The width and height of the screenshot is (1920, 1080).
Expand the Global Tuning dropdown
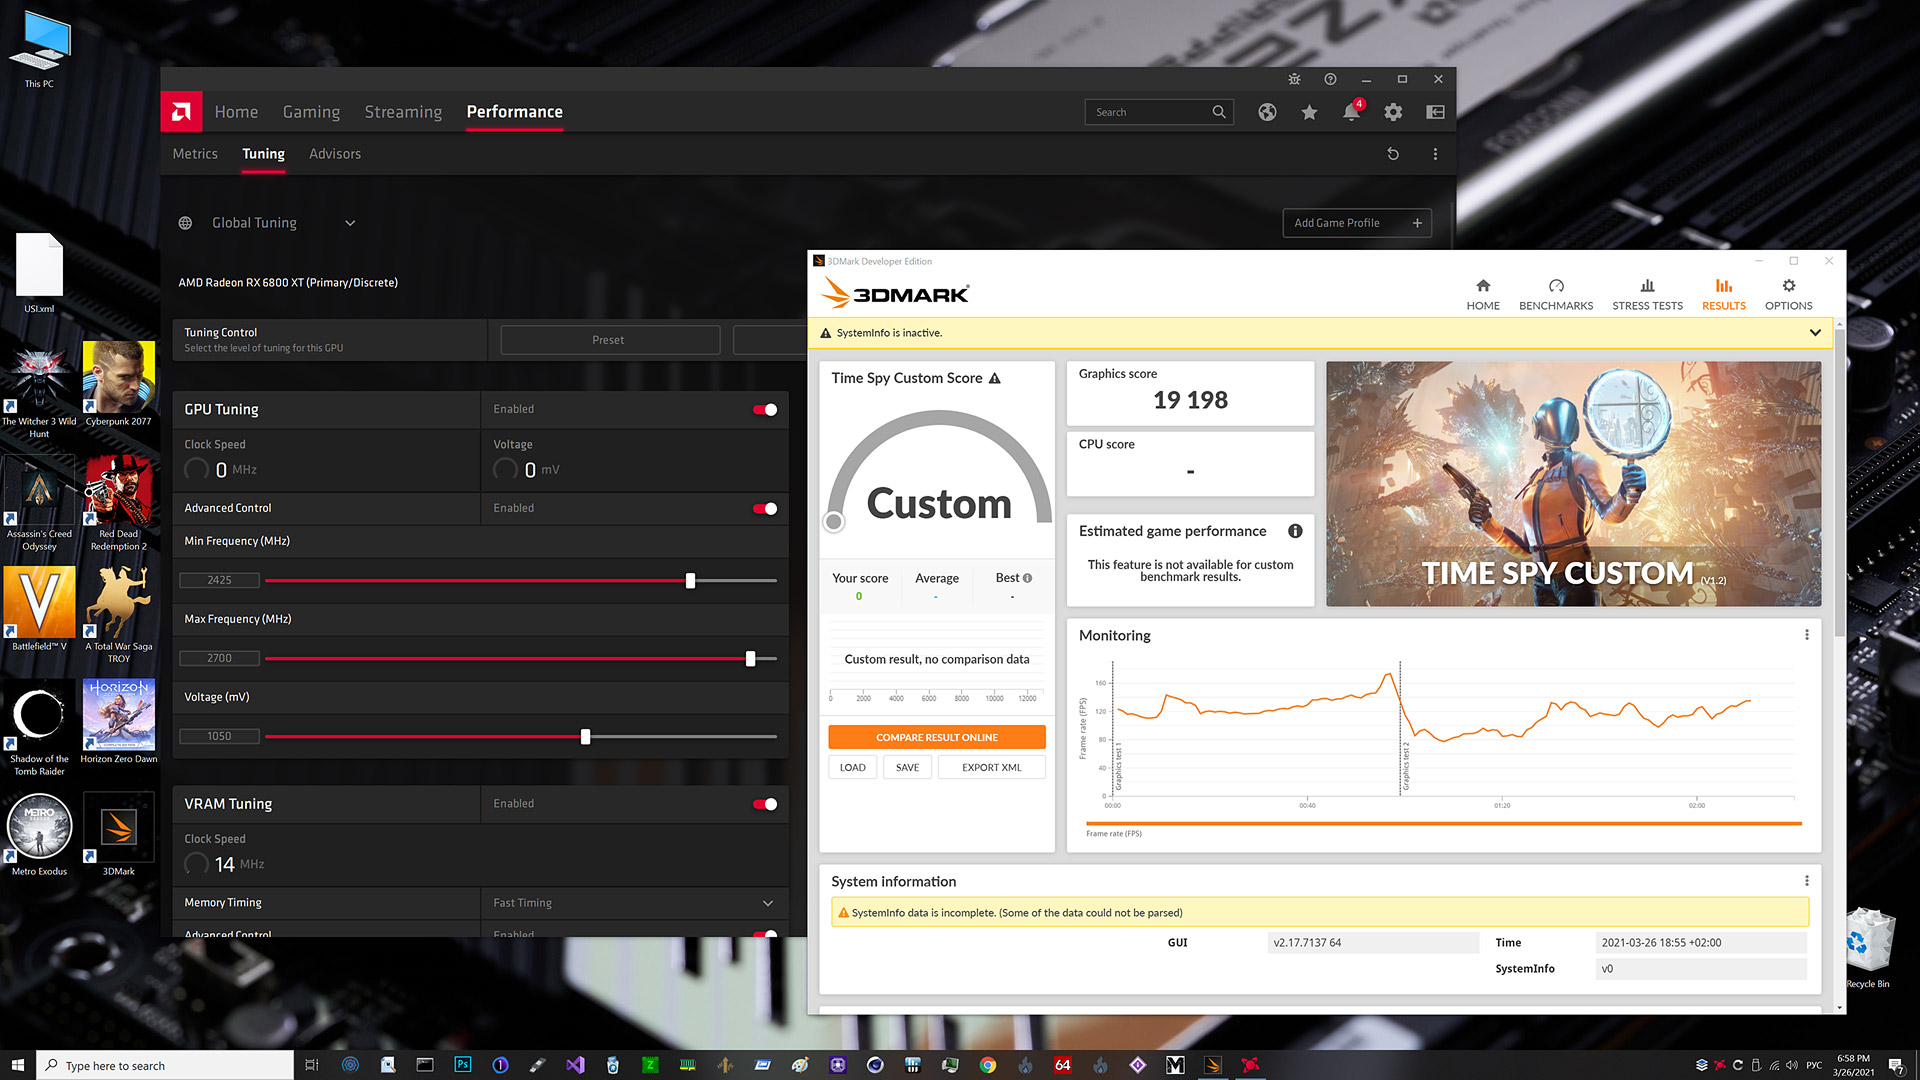[350, 223]
